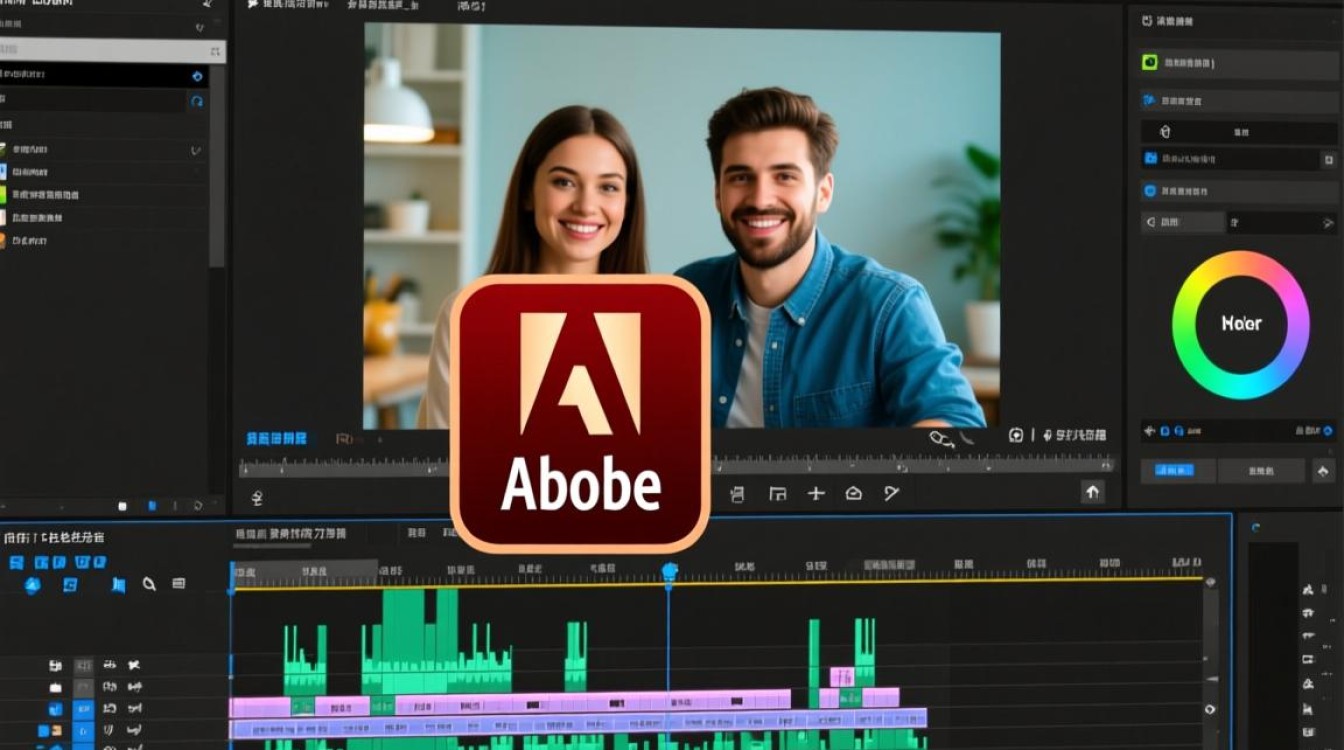Click the diamond icon button beside the gray button
Image resolution: width=1344 pixels, height=750 pixels.
point(1324,471)
